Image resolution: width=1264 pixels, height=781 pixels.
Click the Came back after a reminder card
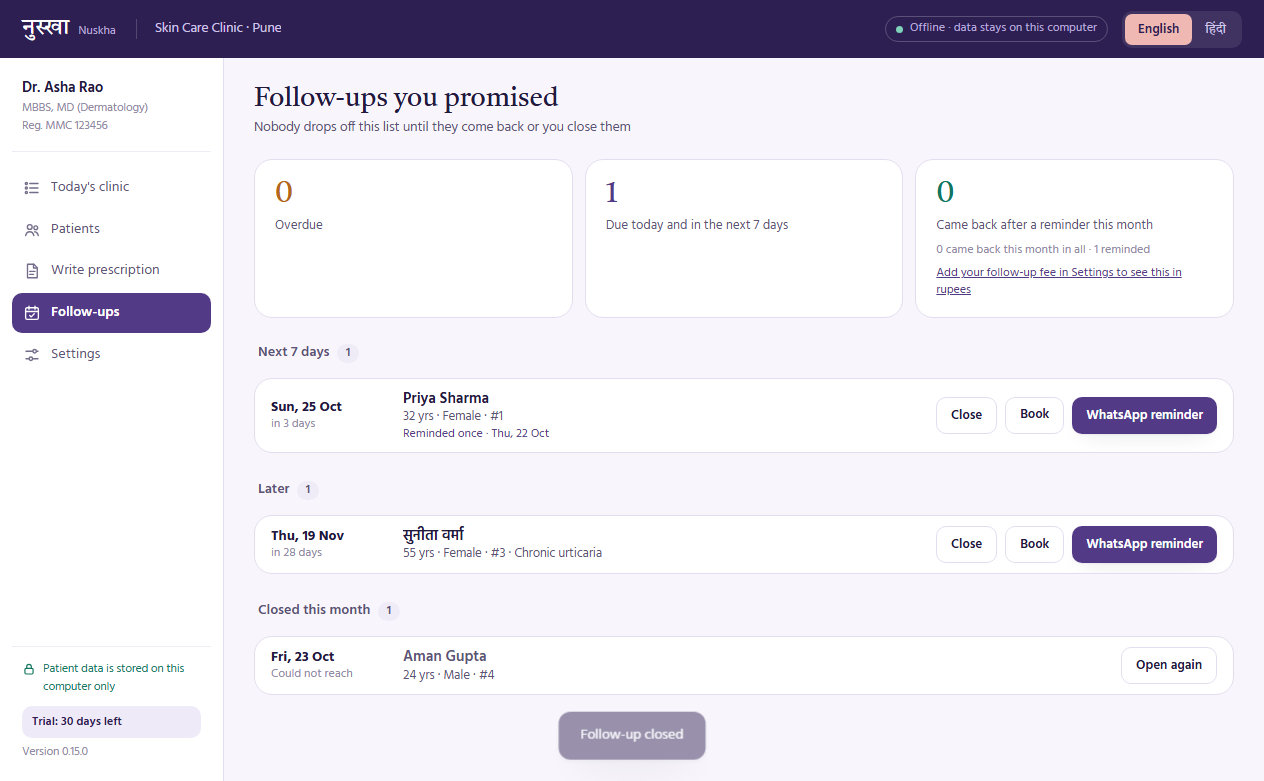pos(1074,238)
